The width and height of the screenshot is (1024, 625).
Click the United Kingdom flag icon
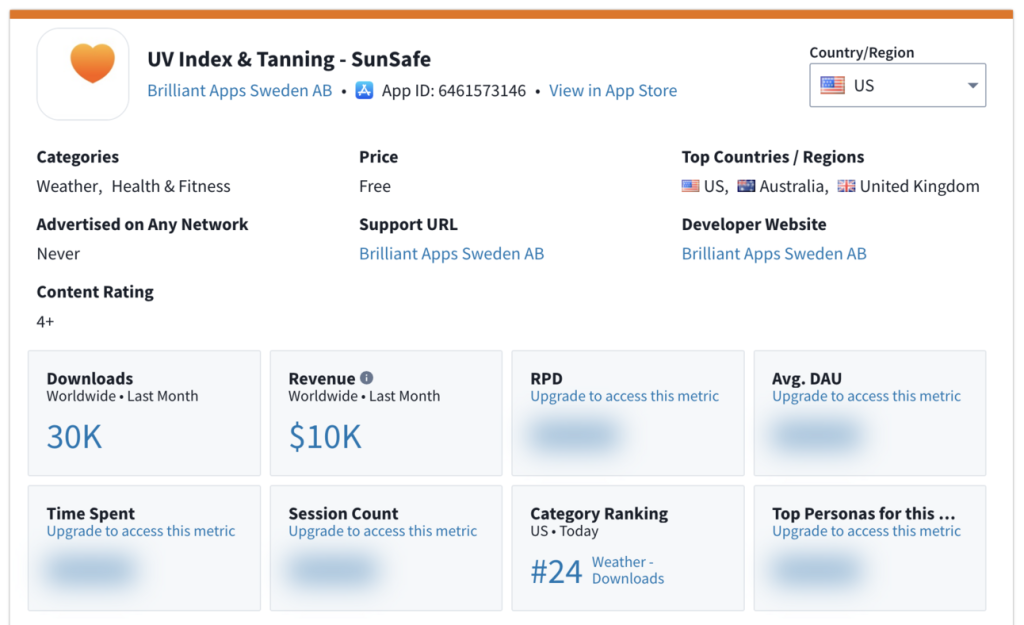click(846, 186)
